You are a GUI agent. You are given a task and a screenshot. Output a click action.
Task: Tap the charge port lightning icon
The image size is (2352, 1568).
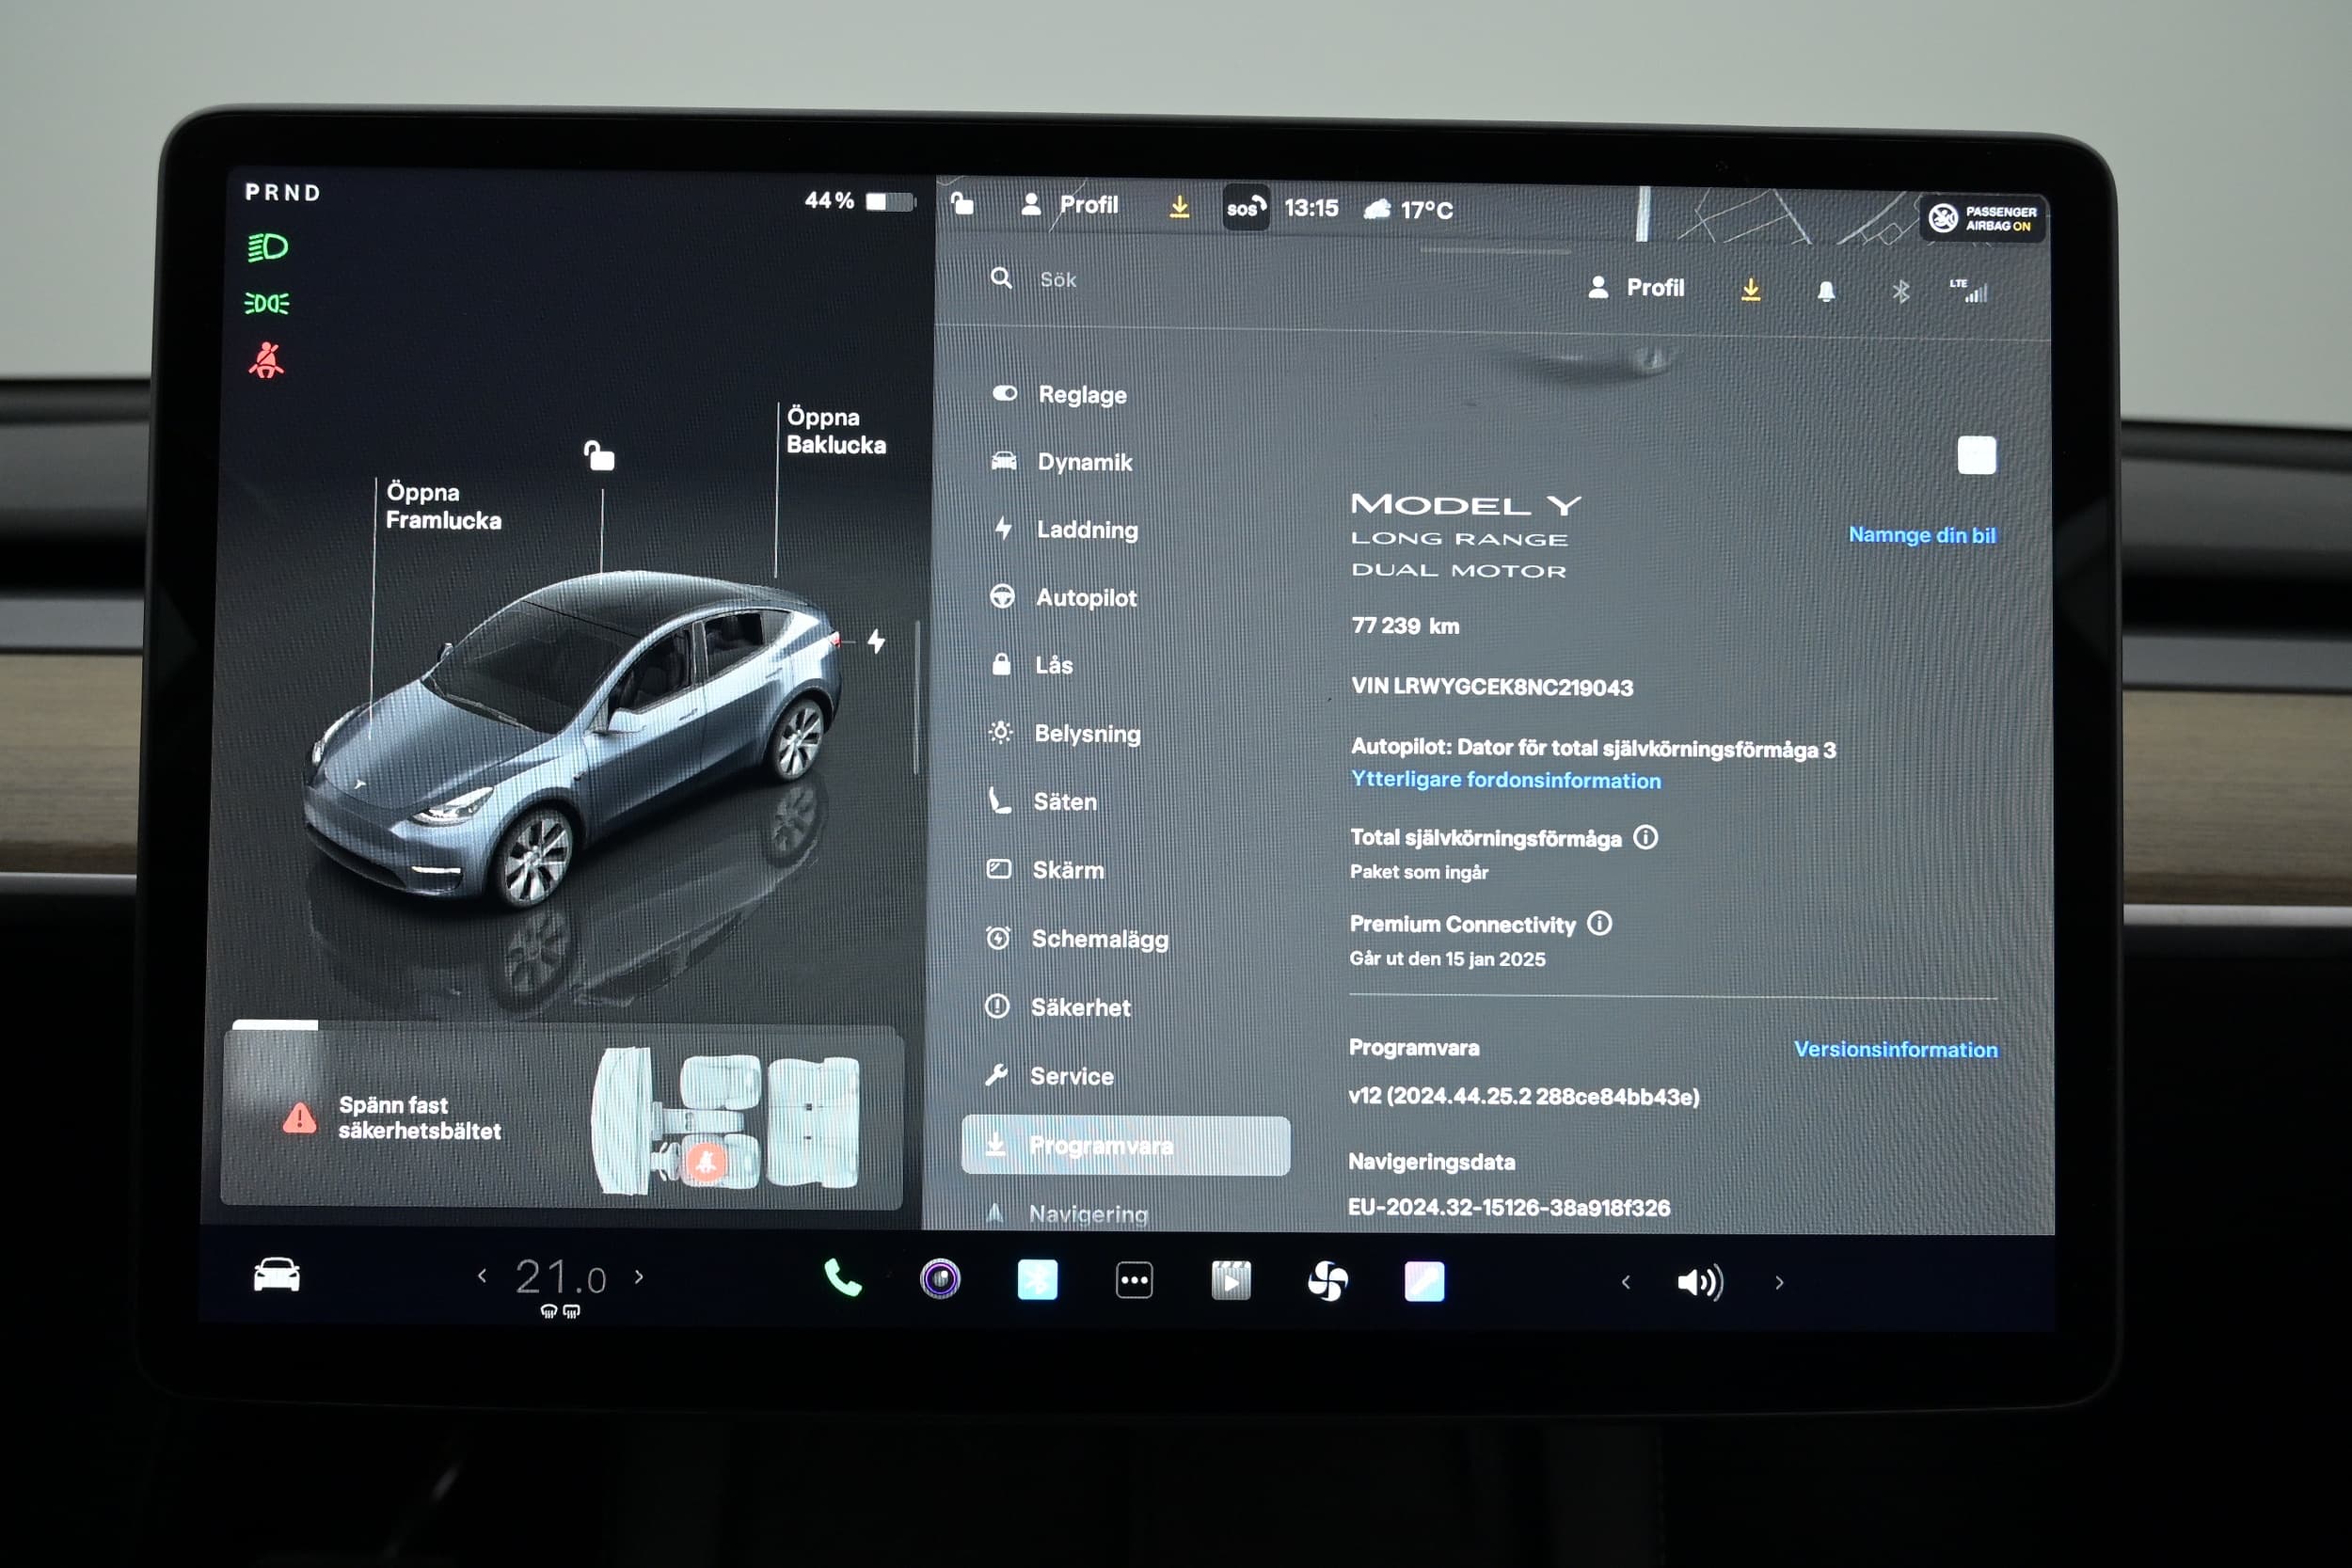pos(876,641)
